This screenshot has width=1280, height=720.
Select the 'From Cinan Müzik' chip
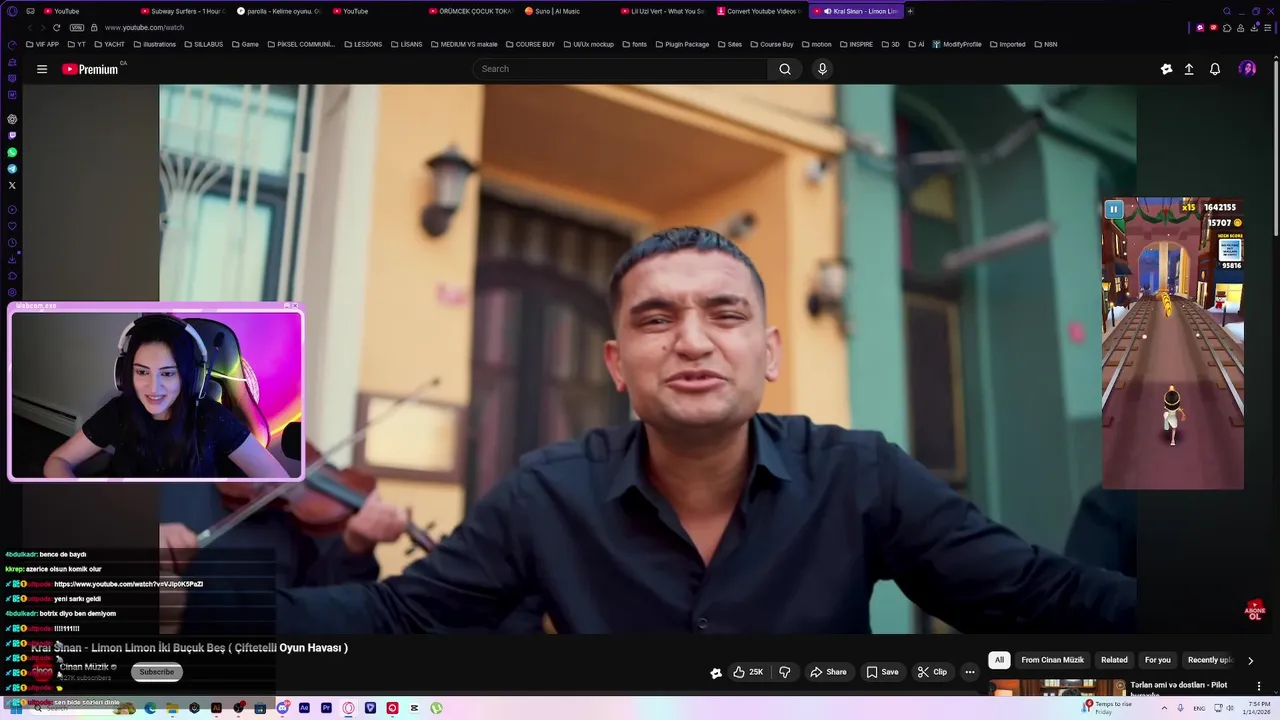click(x=1052, y=660)
